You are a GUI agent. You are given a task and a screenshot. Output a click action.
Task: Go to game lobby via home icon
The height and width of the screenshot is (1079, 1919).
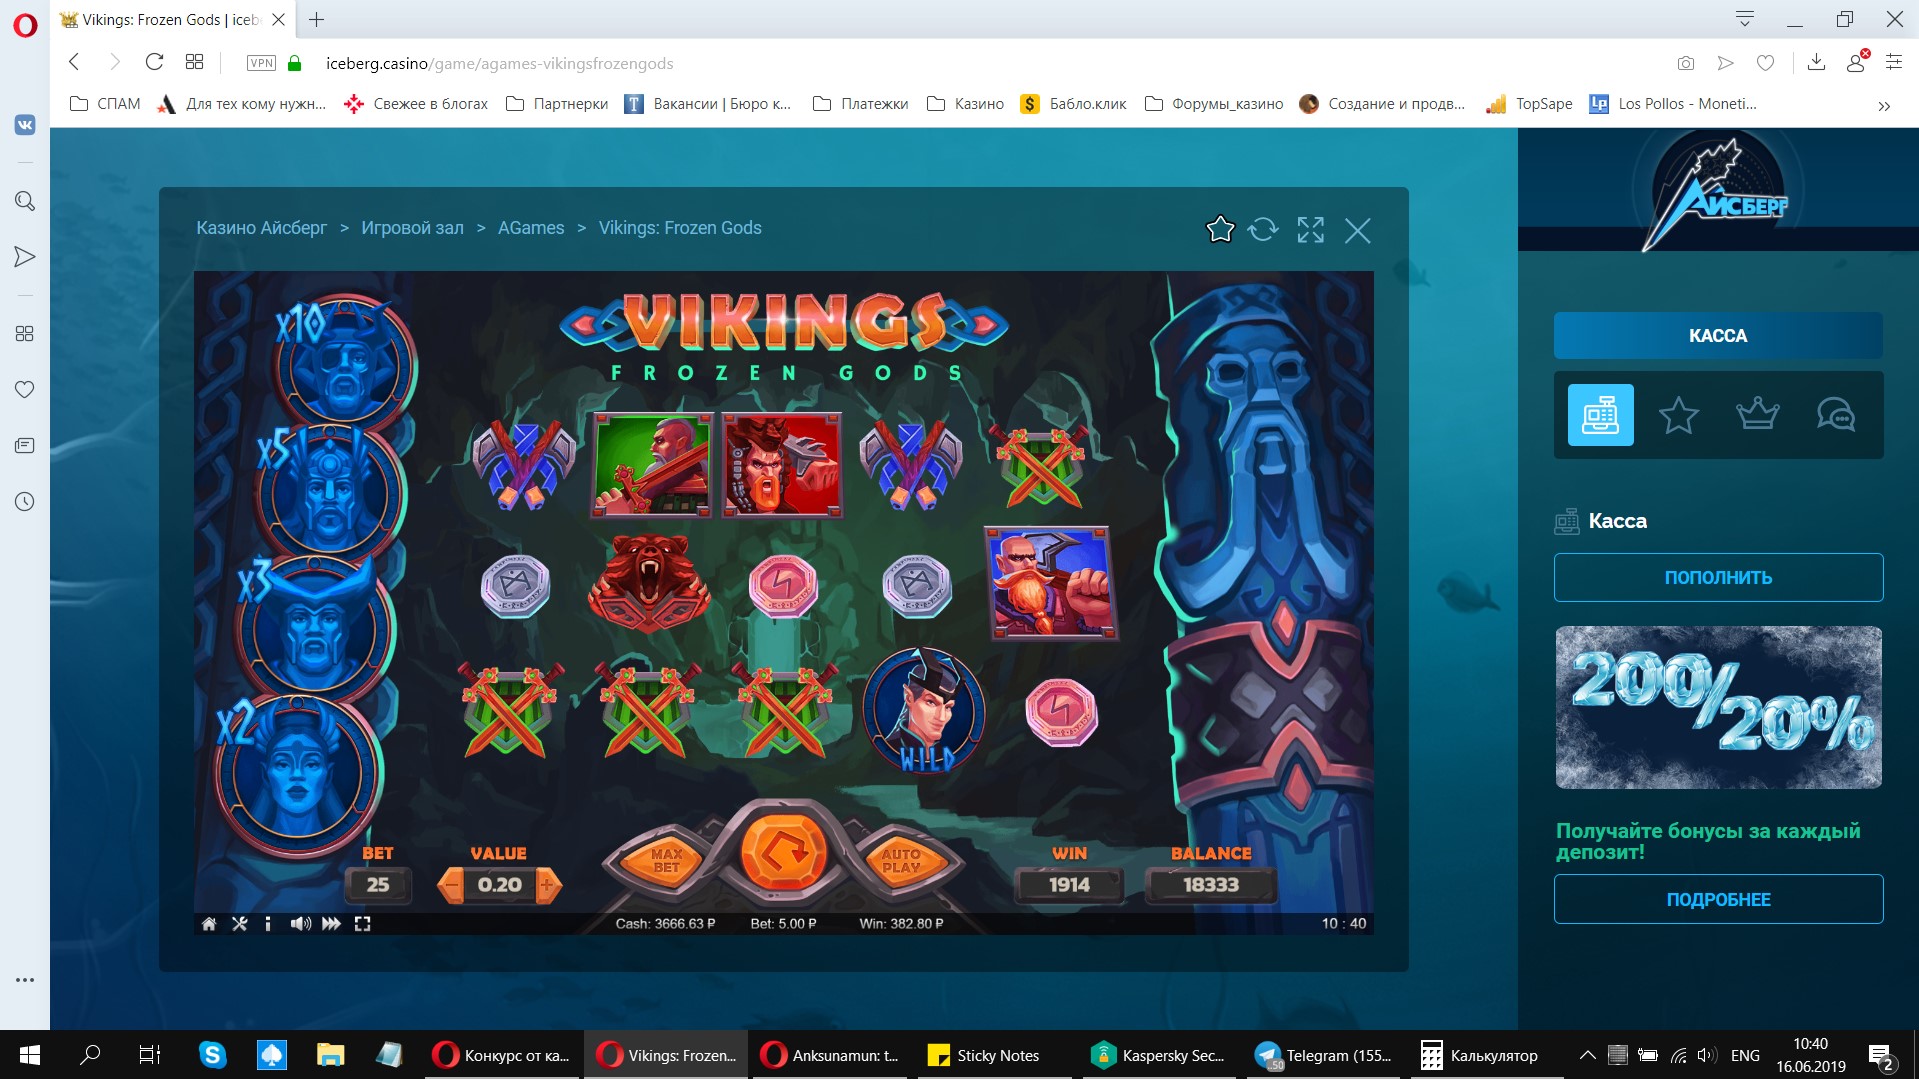[x=209, y=924]
